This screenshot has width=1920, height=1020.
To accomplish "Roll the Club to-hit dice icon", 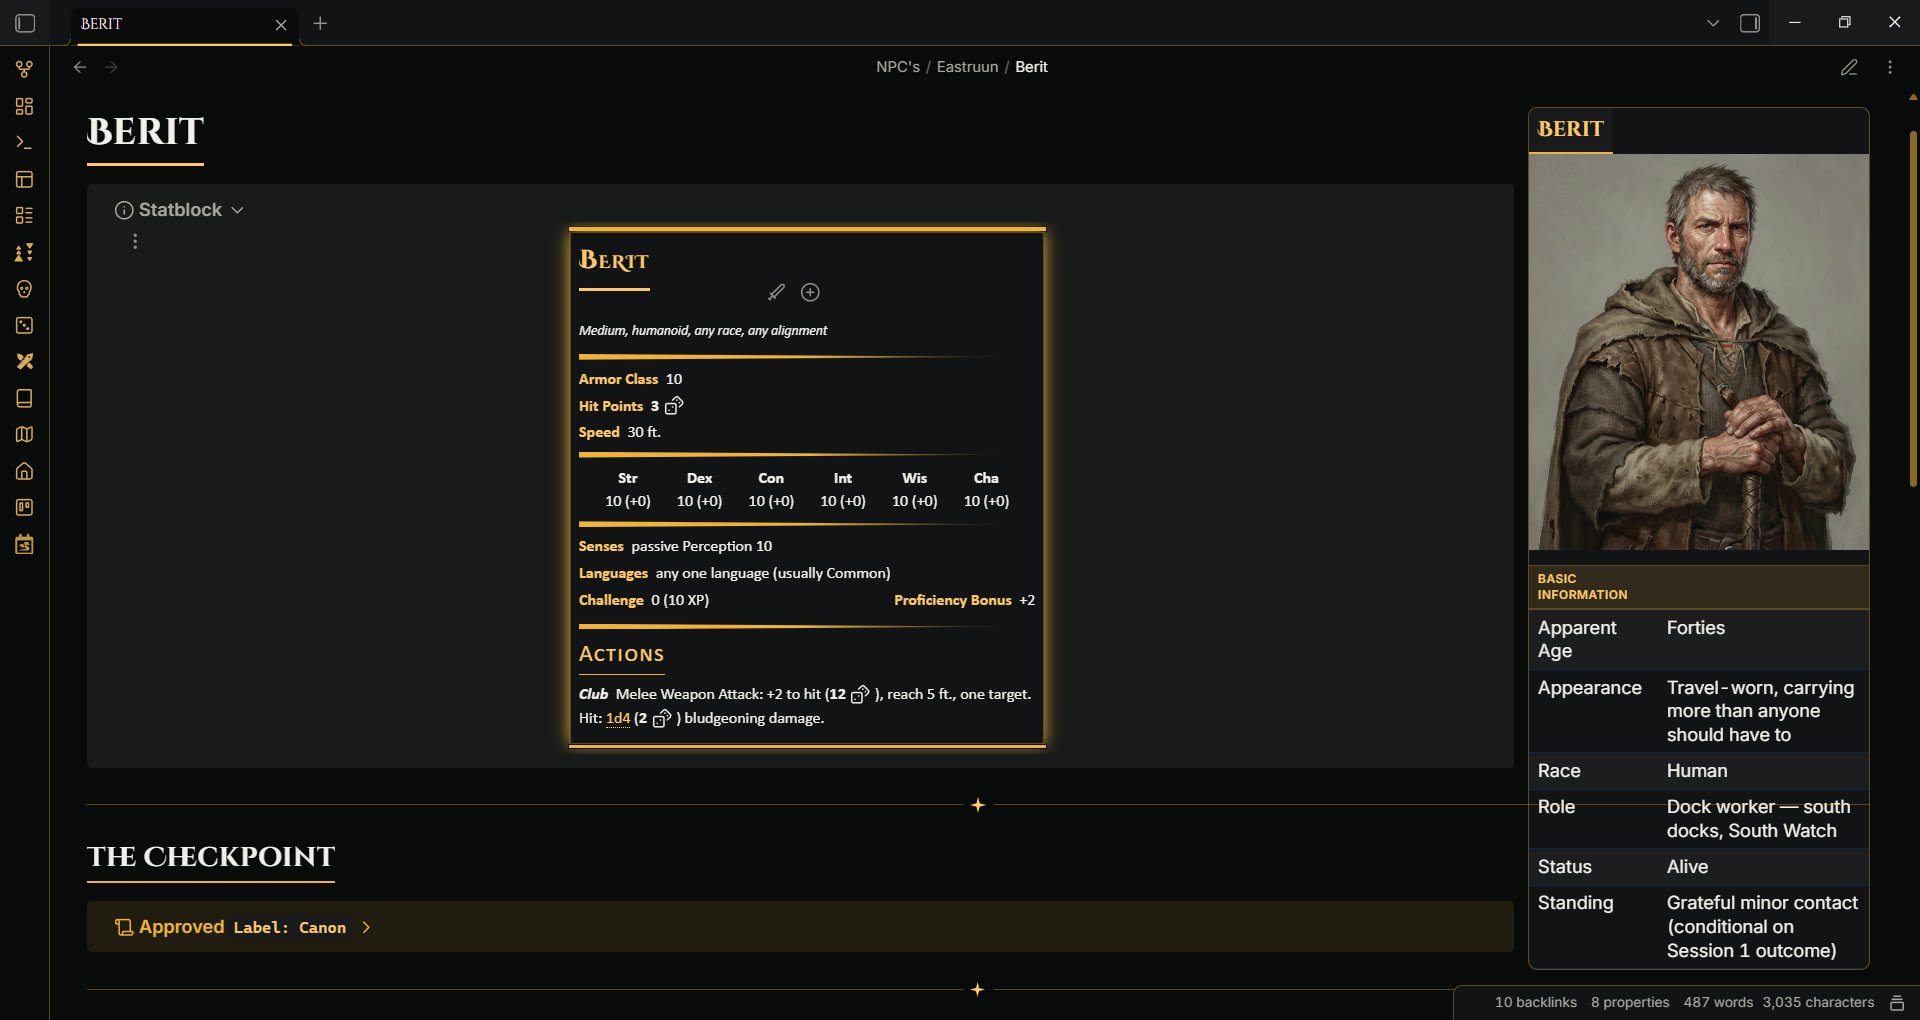I will [x=860, y=693].
